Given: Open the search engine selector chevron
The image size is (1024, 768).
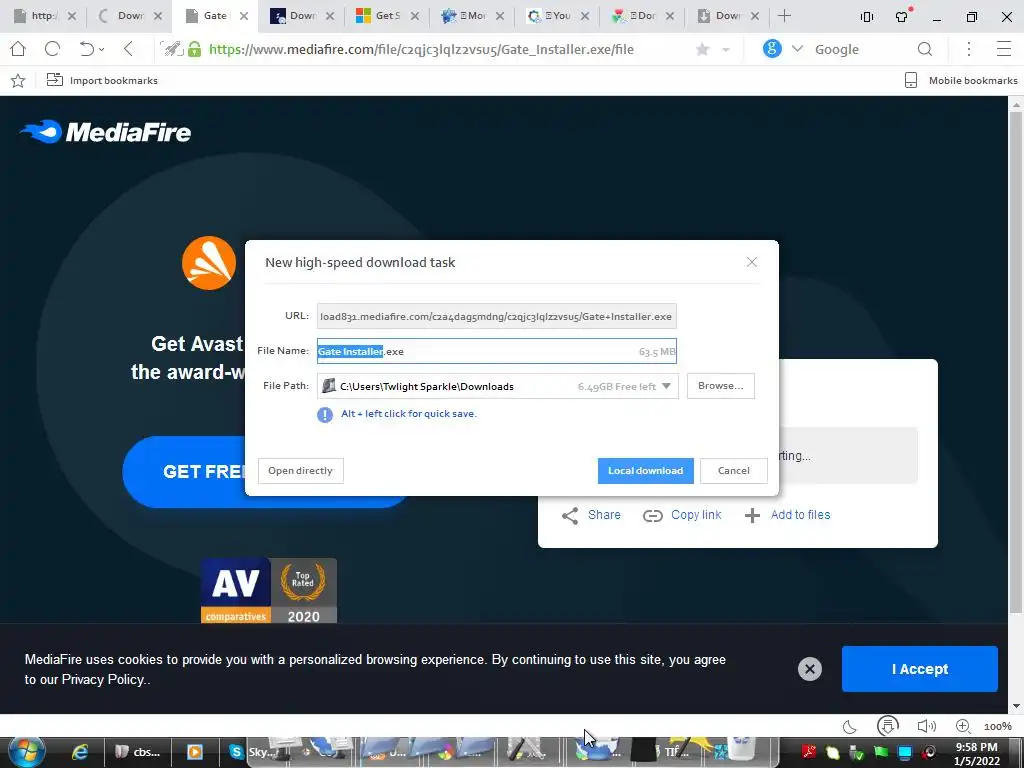Looking at the screenshot, I should click(x=797, y=49).
